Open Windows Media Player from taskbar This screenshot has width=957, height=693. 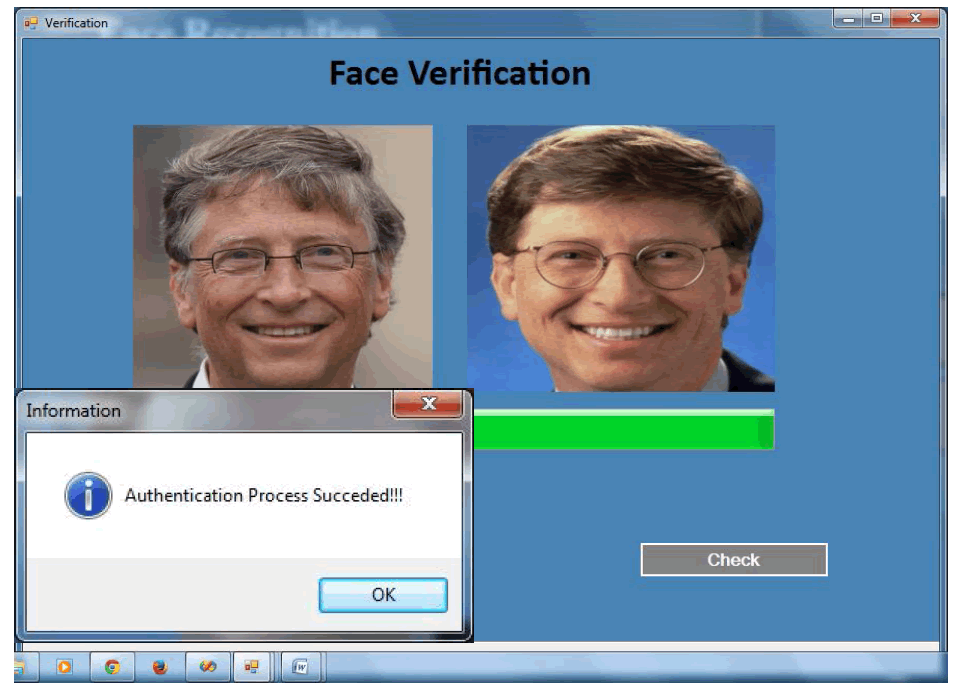pyautogui.click(x=64, y=667)
